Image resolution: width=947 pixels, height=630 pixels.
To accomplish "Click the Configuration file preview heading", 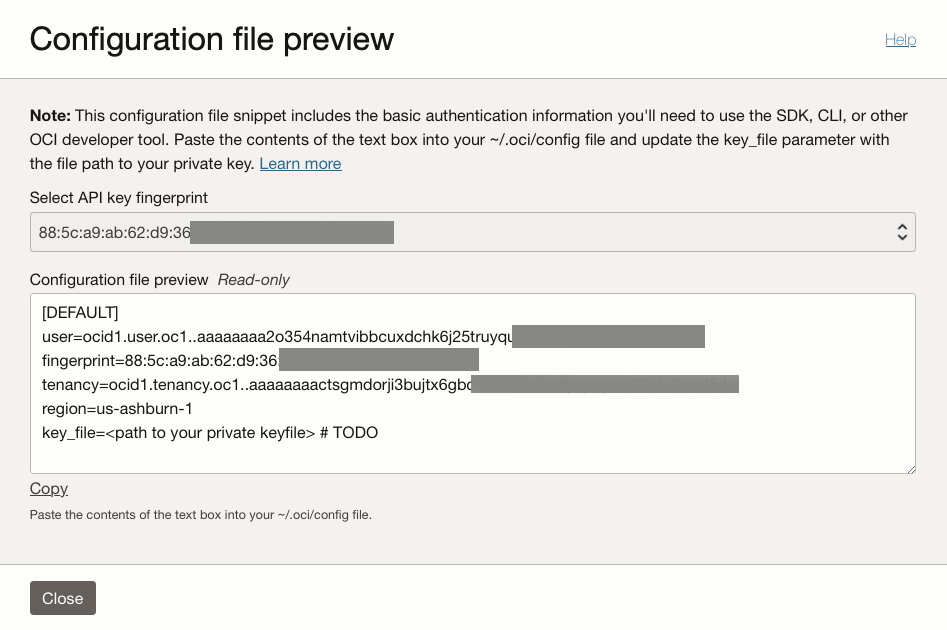I will click(x=211, y=39).
